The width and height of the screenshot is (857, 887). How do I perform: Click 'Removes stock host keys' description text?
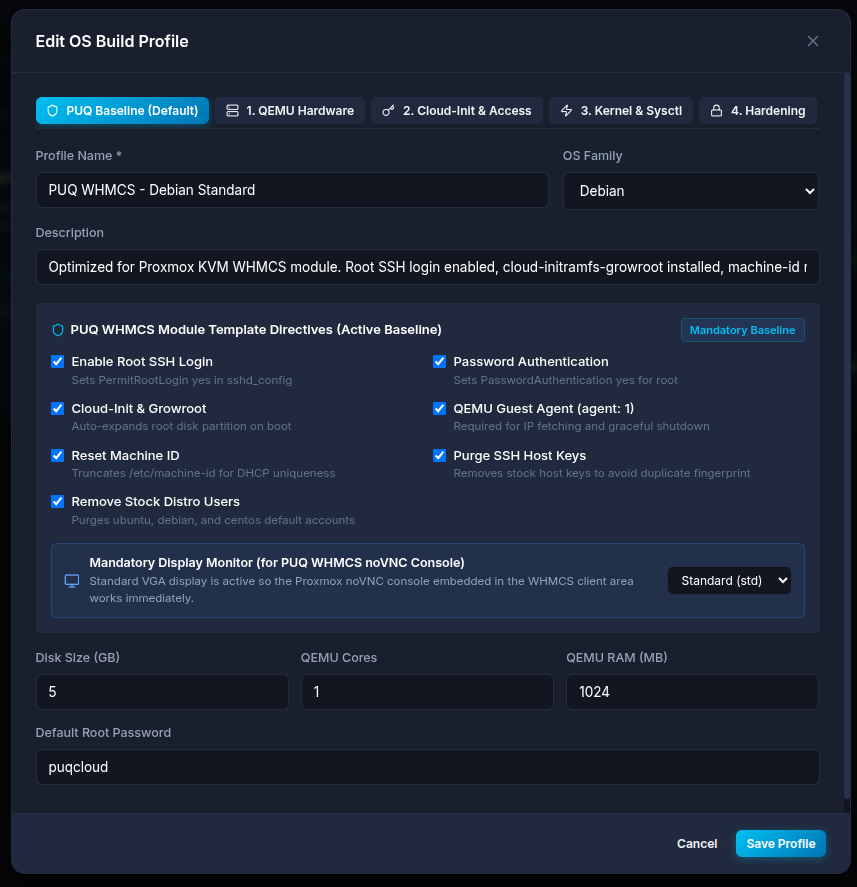tap(602, 473)
